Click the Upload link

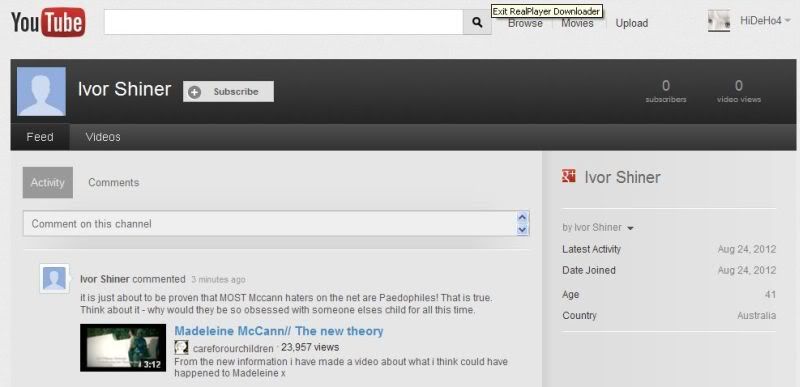pyautogui.click(x=632, y=23)
